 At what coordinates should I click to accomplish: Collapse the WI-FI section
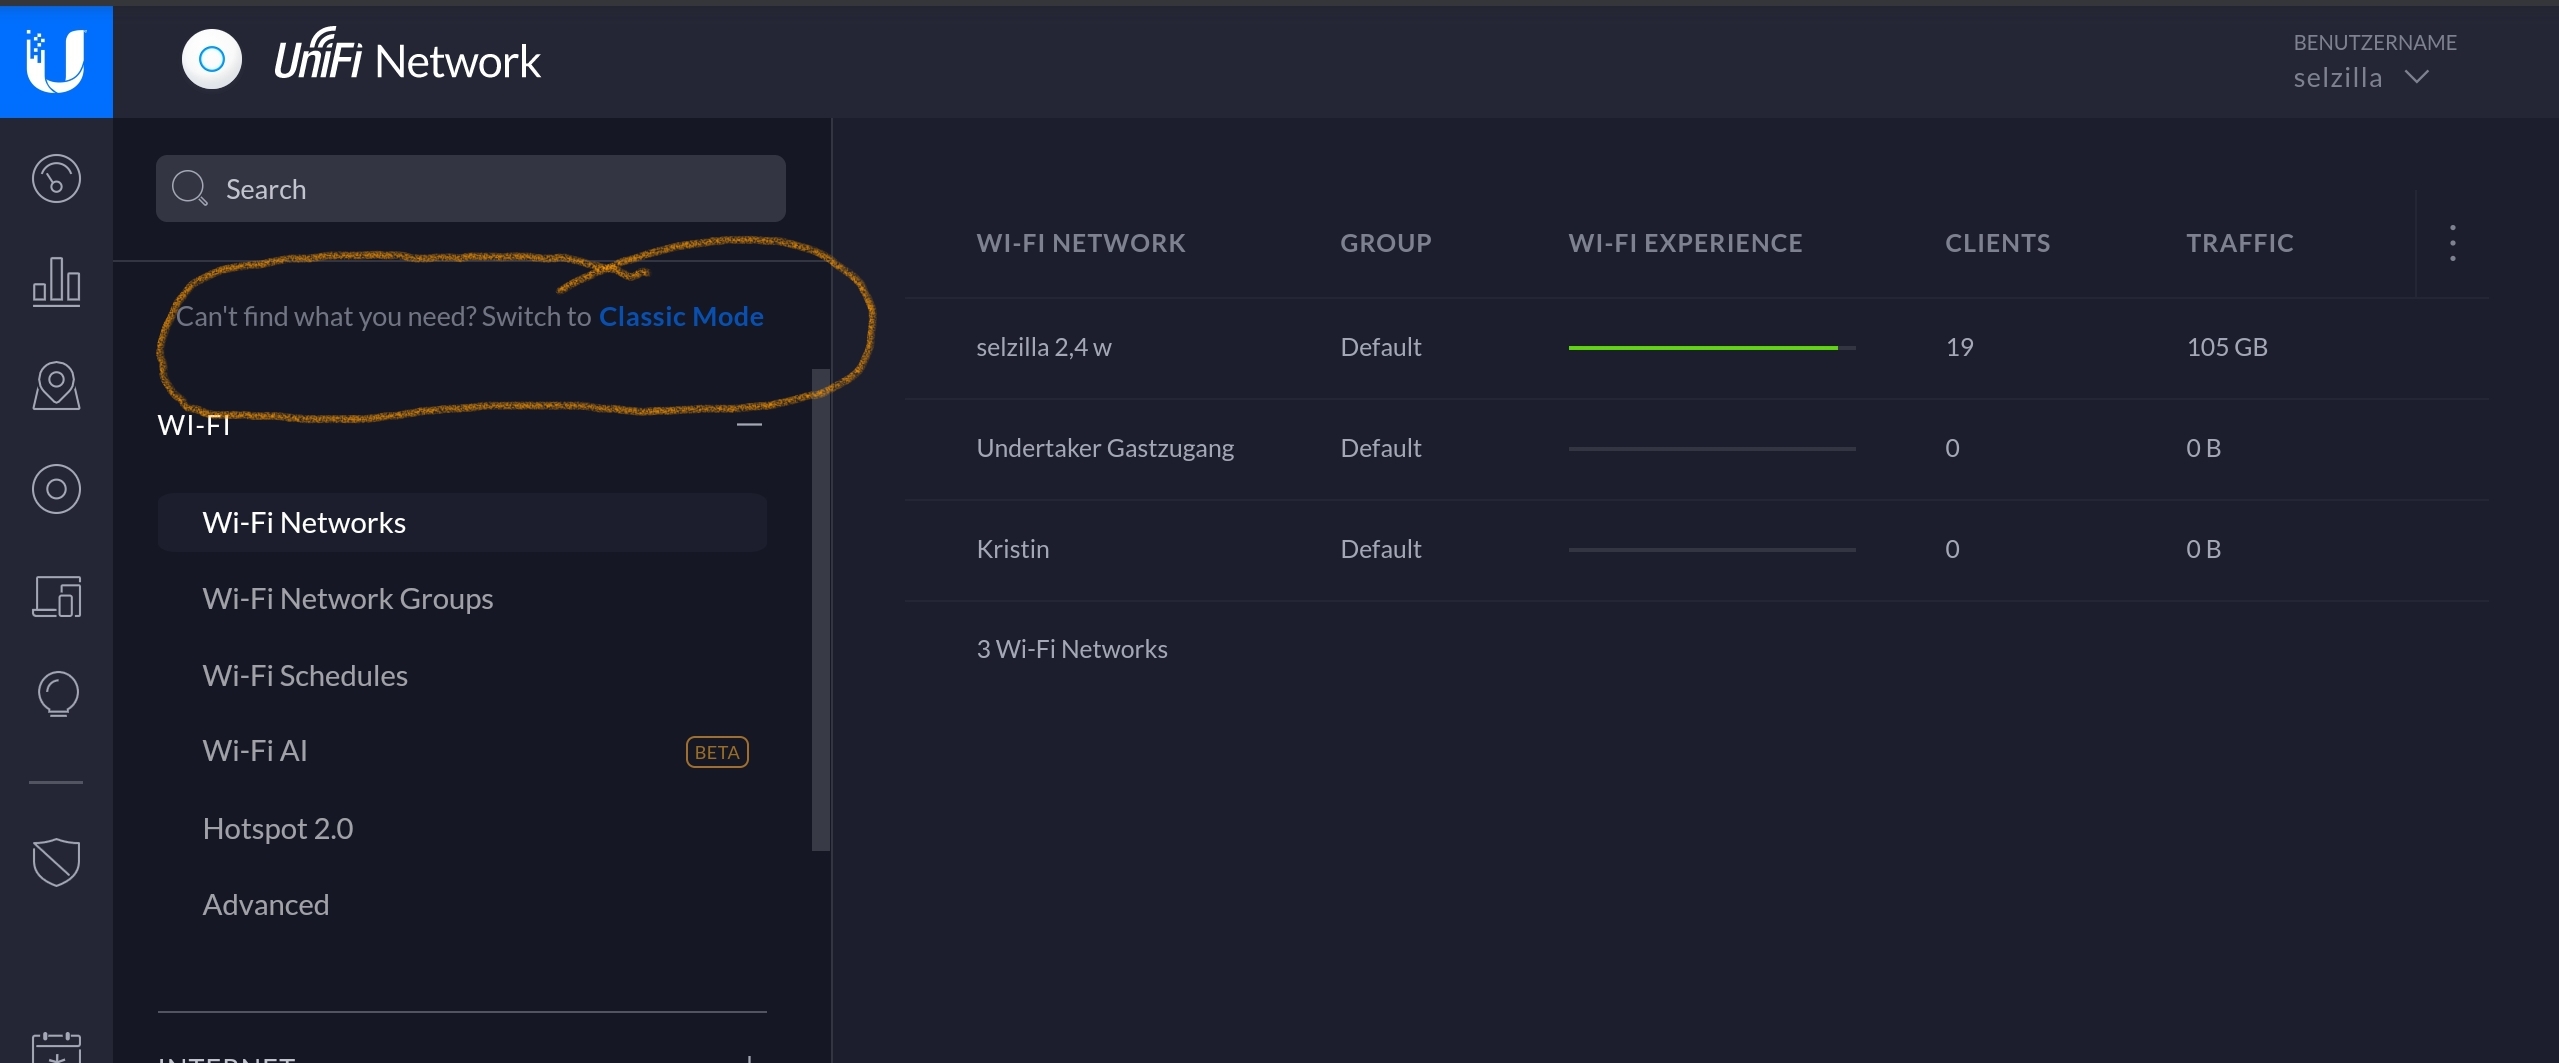coord(749,425)
